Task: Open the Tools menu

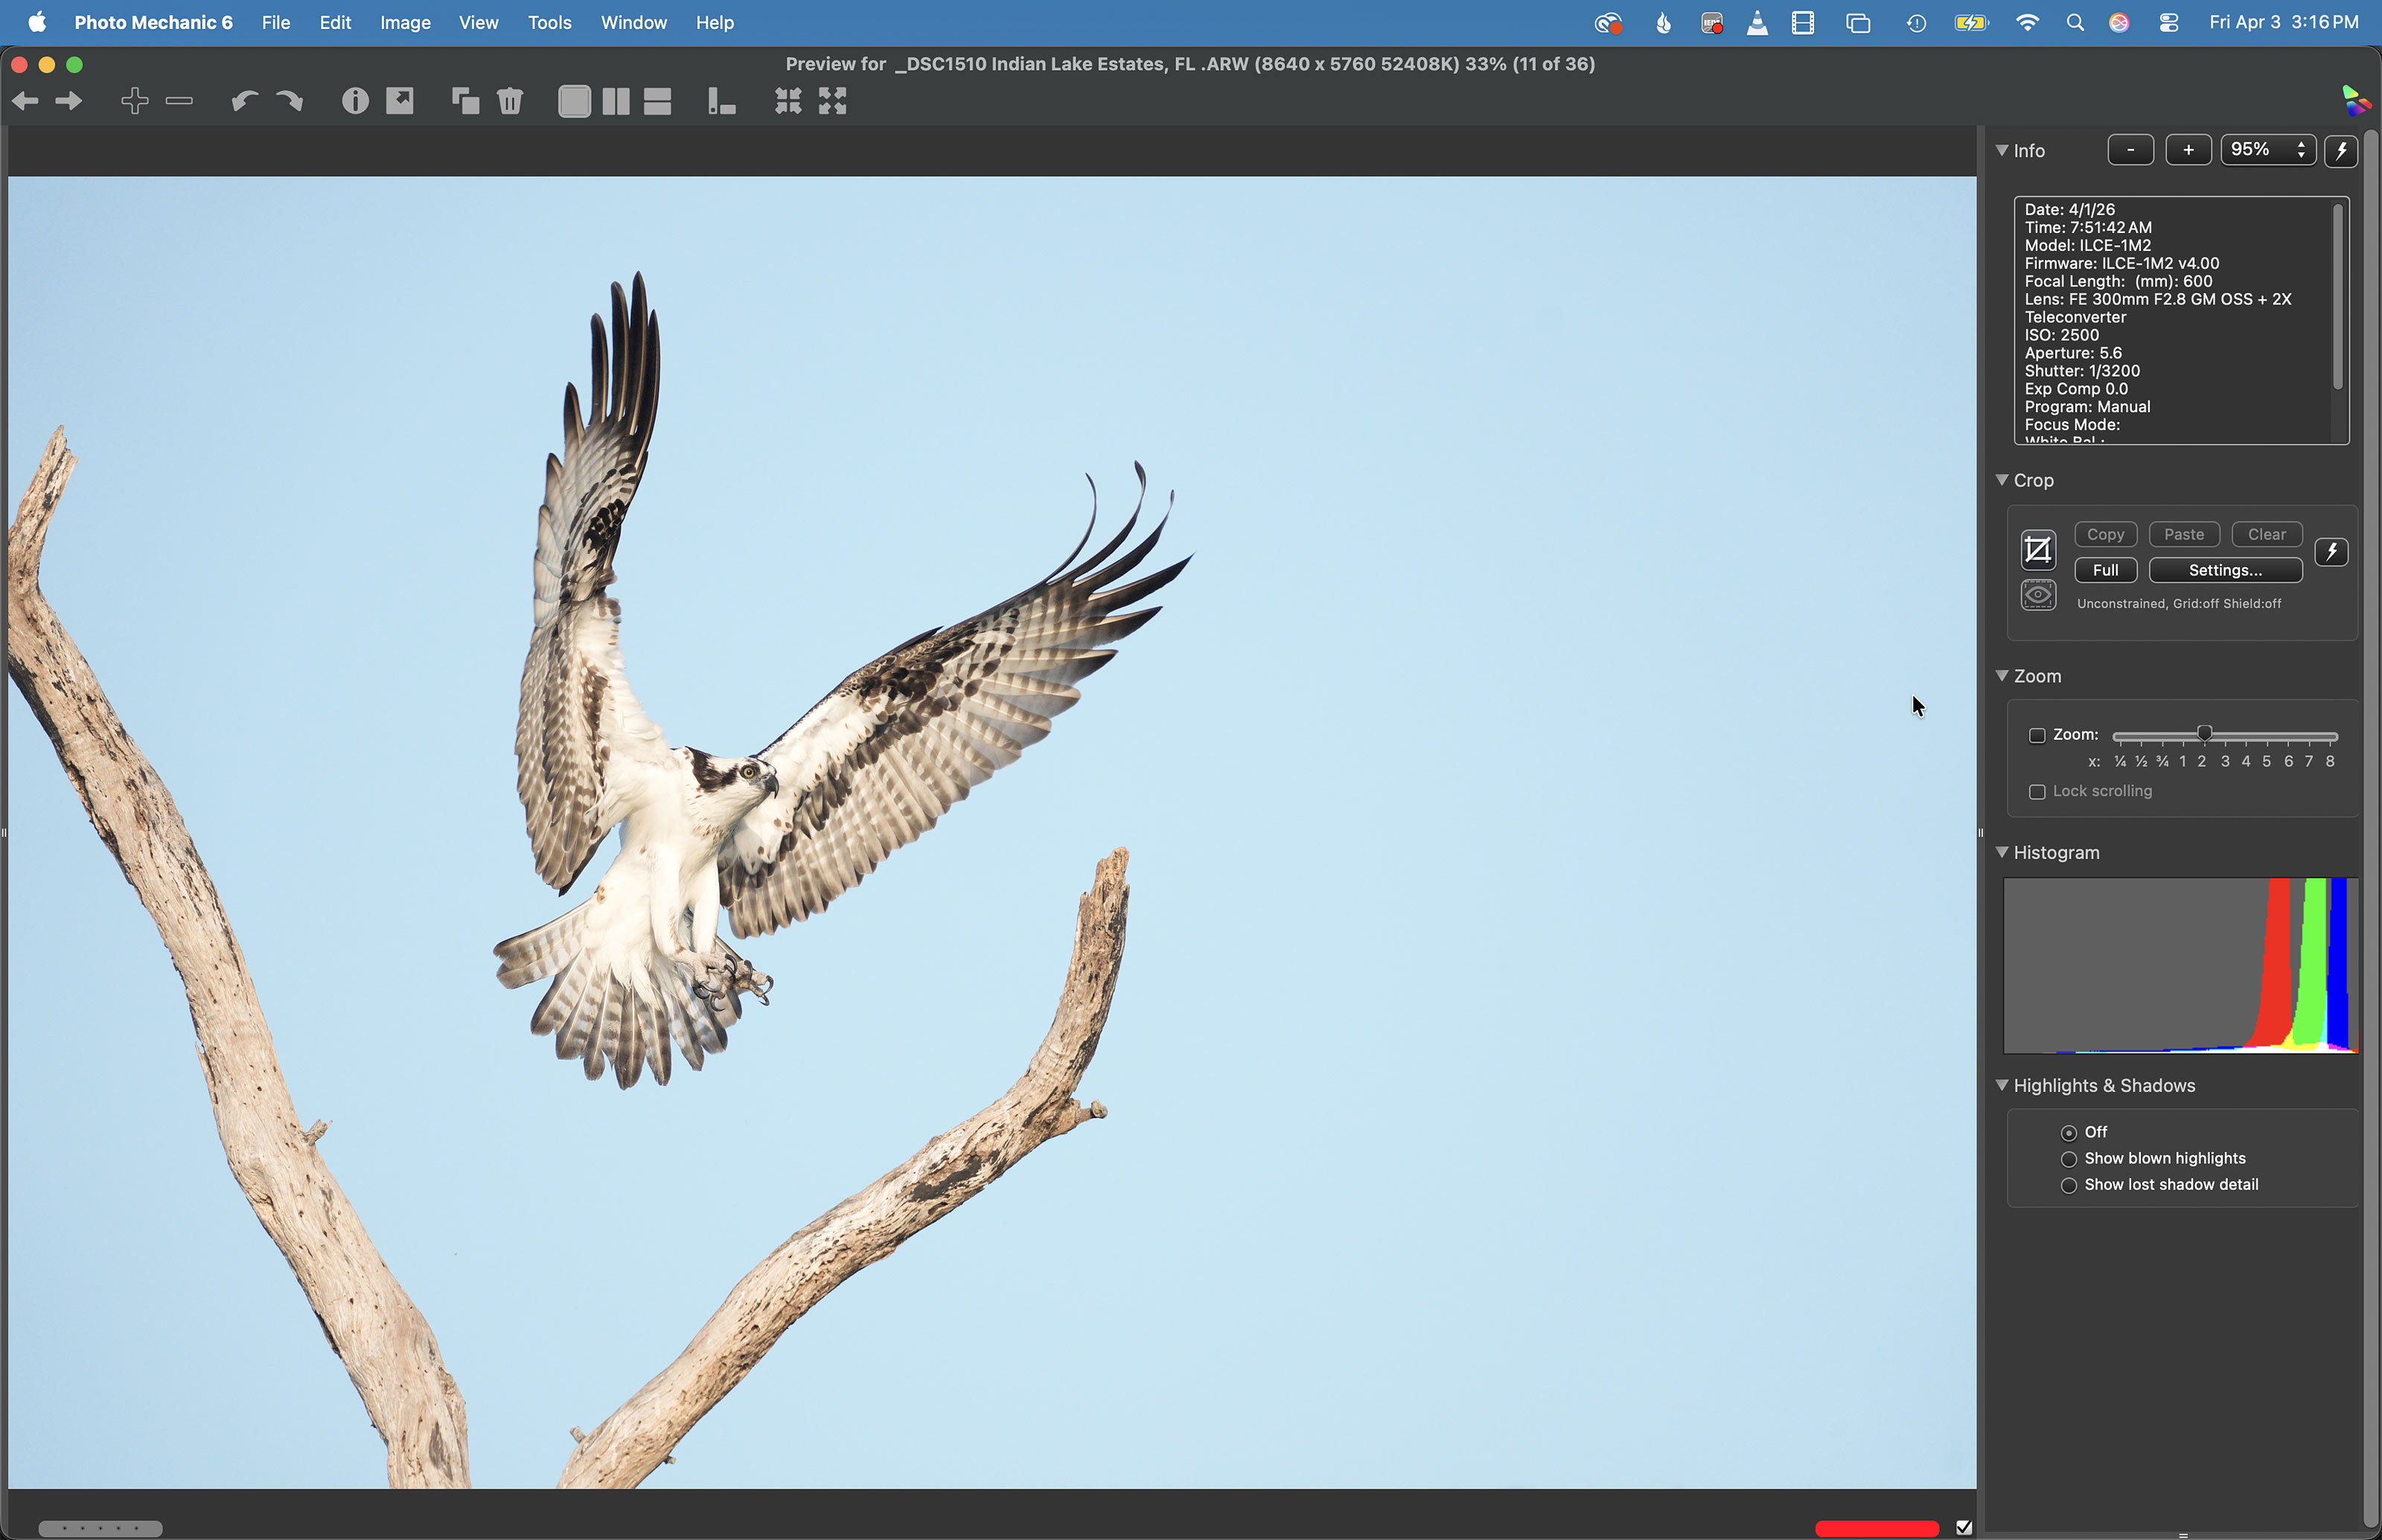Action: 549,22
